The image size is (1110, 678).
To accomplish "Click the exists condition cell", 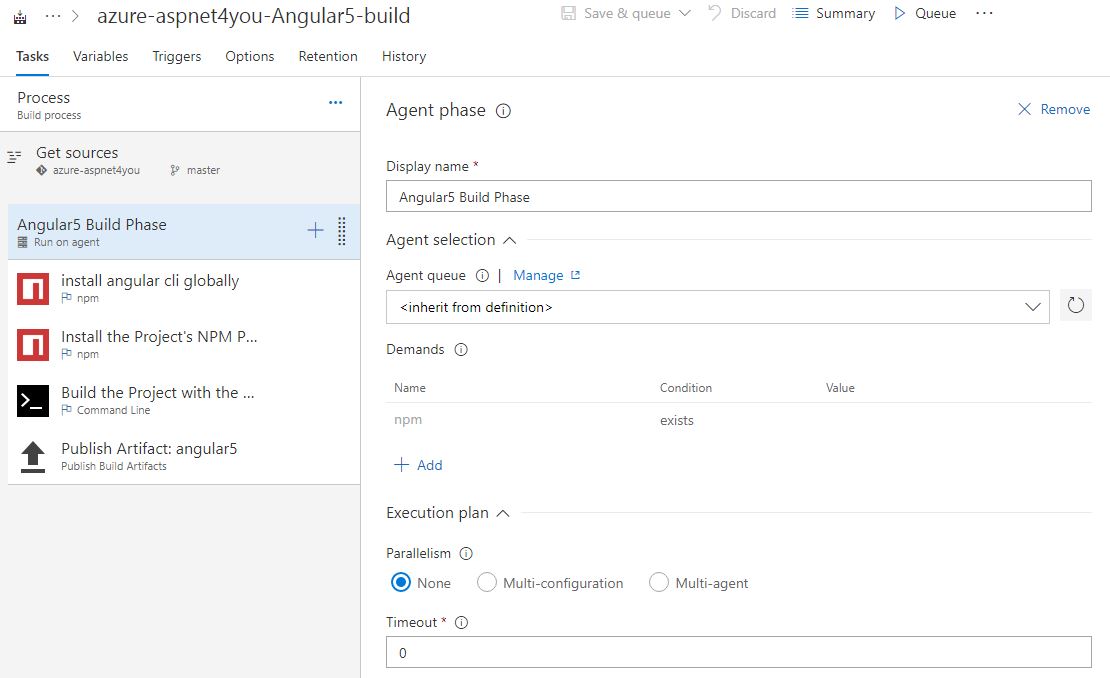I will [677, 420].
